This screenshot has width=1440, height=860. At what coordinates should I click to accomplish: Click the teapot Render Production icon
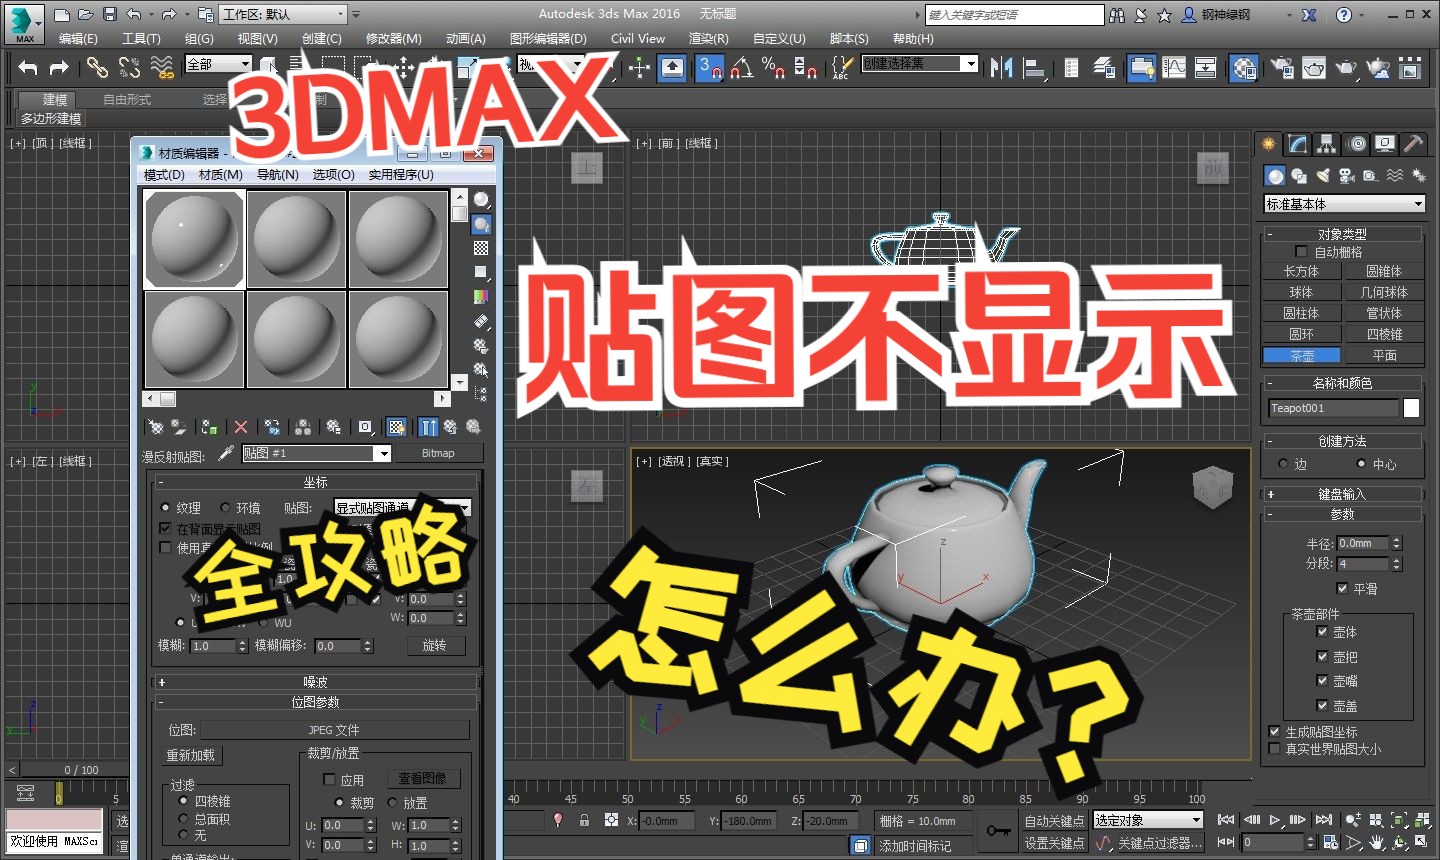[x=1346, y=67]
